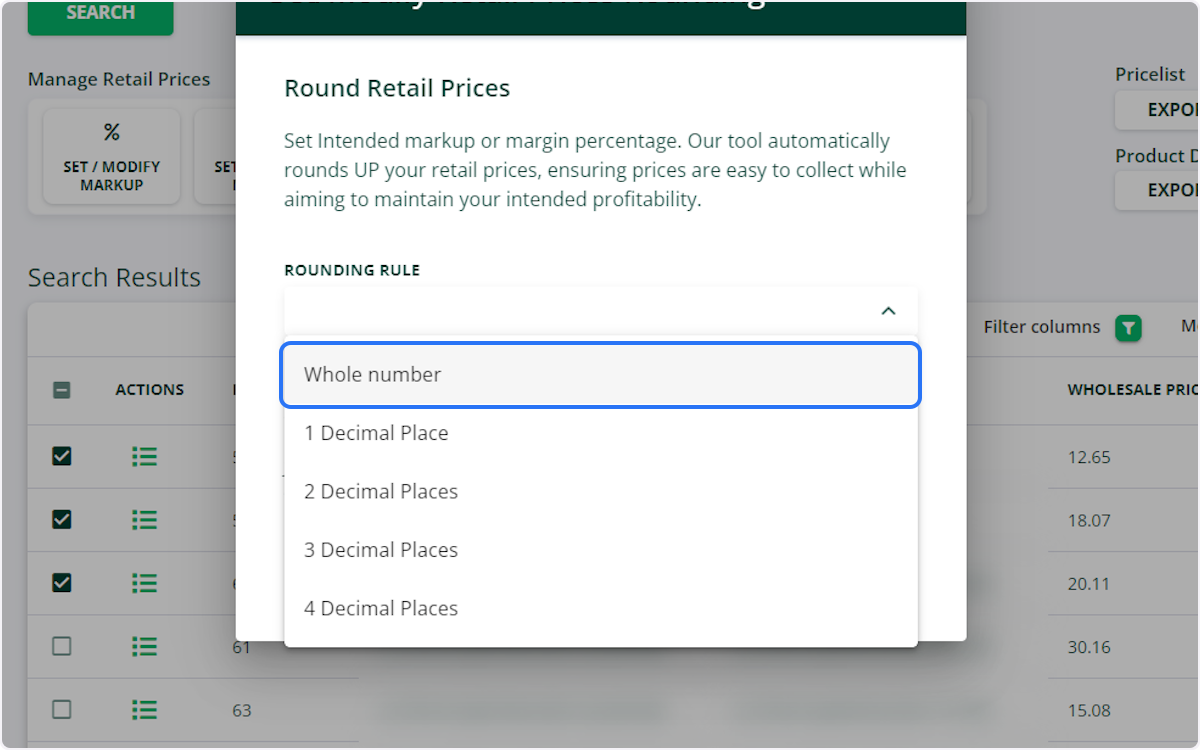This screenshot has height=750, width=1200.
Task: Choose 1 Decimal Place option
Action: click(600, 433)
